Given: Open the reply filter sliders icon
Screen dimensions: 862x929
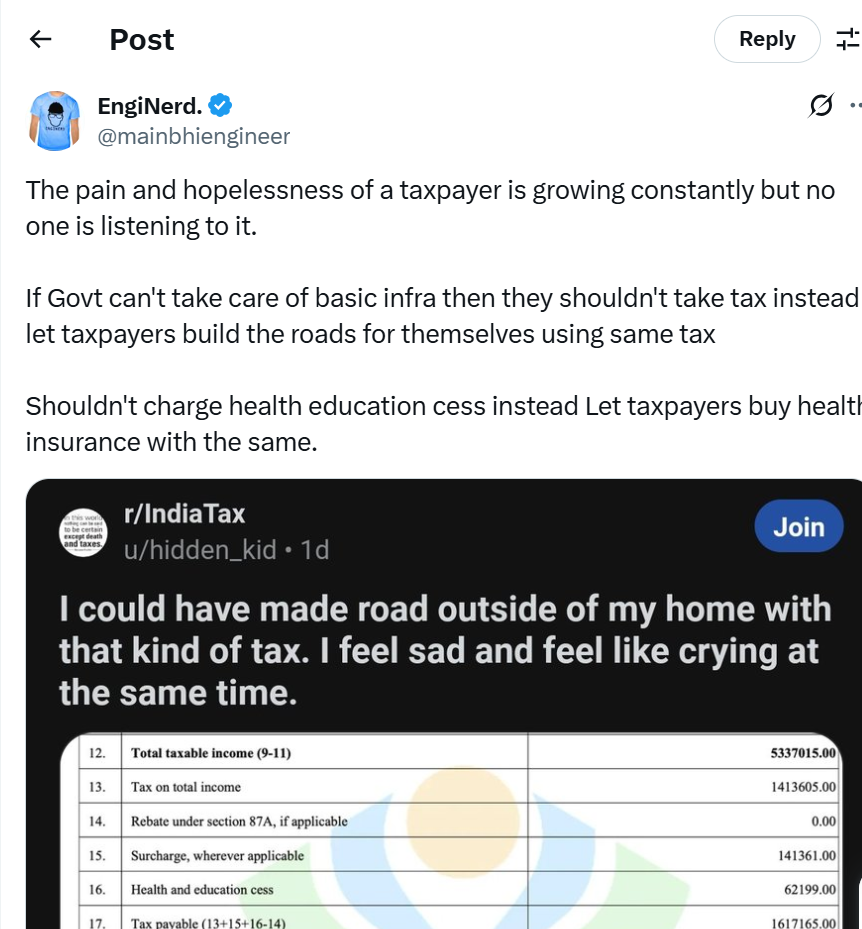Looking at the screenshot, I should [847, 39].
